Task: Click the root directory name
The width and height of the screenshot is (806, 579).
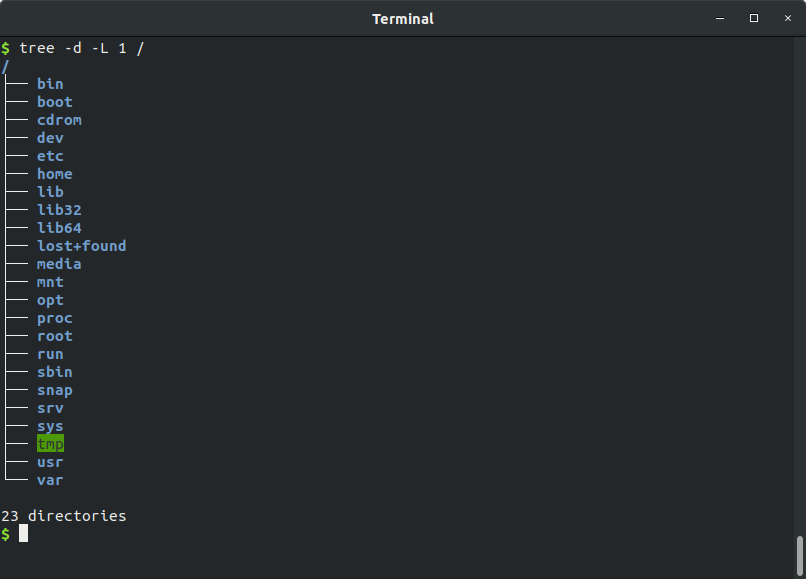Action: pos(55,336)
